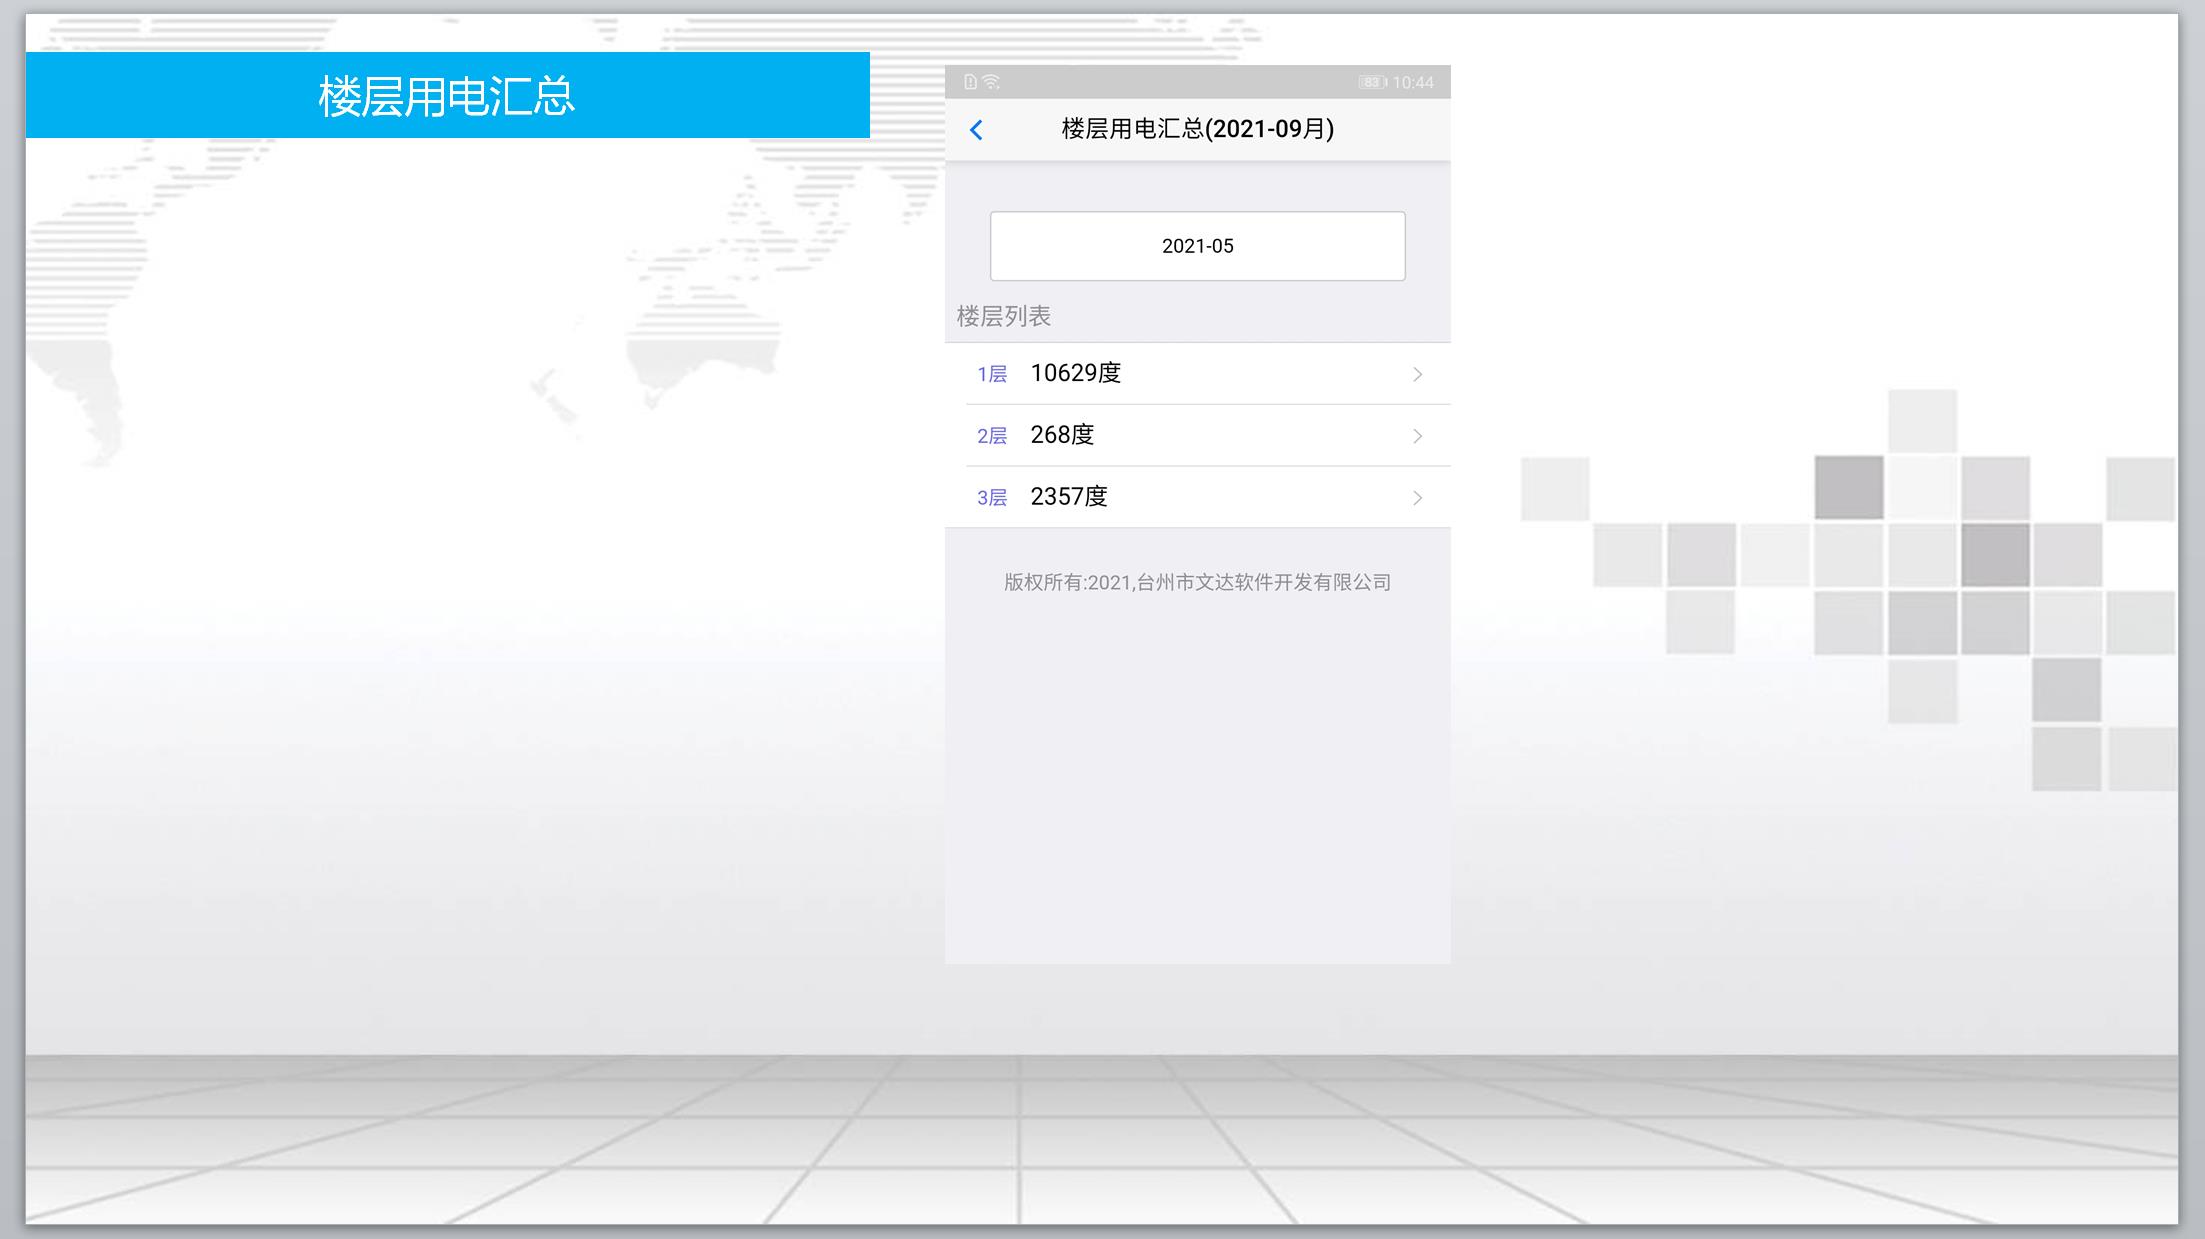Select the purple 1层 floor label
2205x1239 pixels.
coord(991,375)
